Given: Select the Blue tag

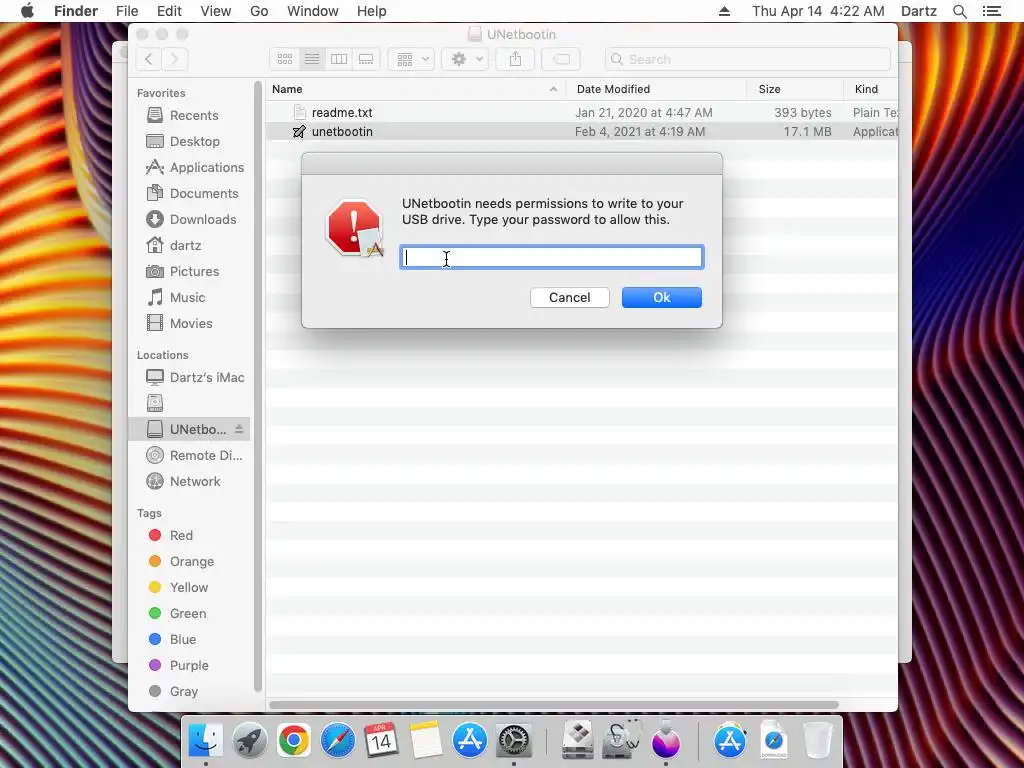Looking at the screenshot, I should pos(172,639).
